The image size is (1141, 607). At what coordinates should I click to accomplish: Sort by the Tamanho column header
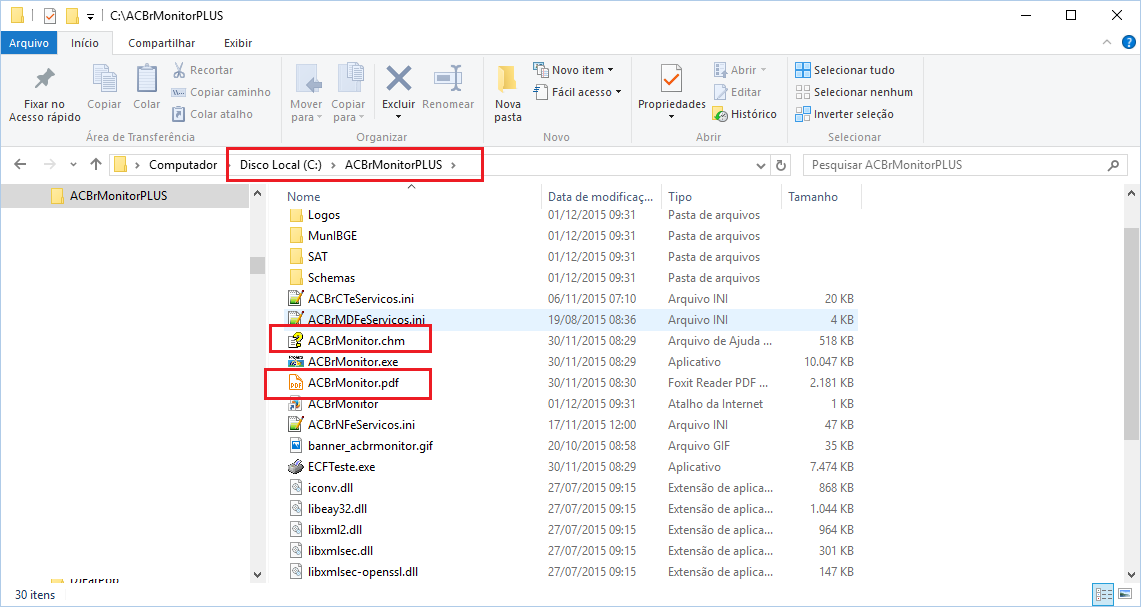pyautogui.click(x=813, y=197)
